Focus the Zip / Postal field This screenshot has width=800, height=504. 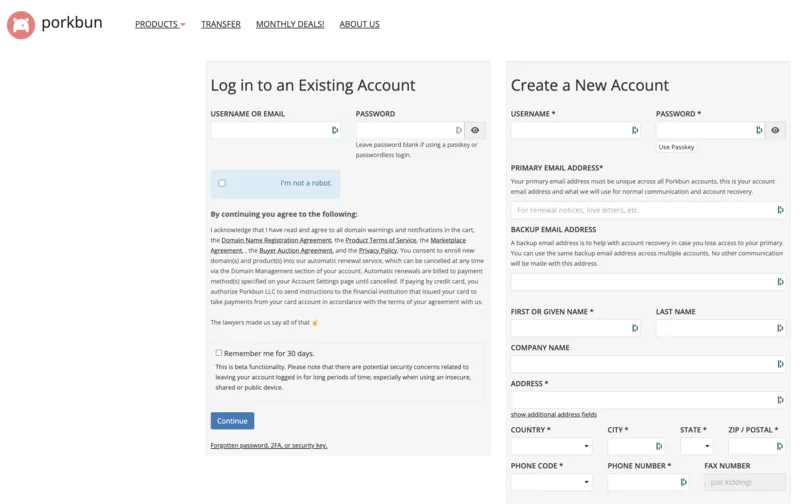757,446
